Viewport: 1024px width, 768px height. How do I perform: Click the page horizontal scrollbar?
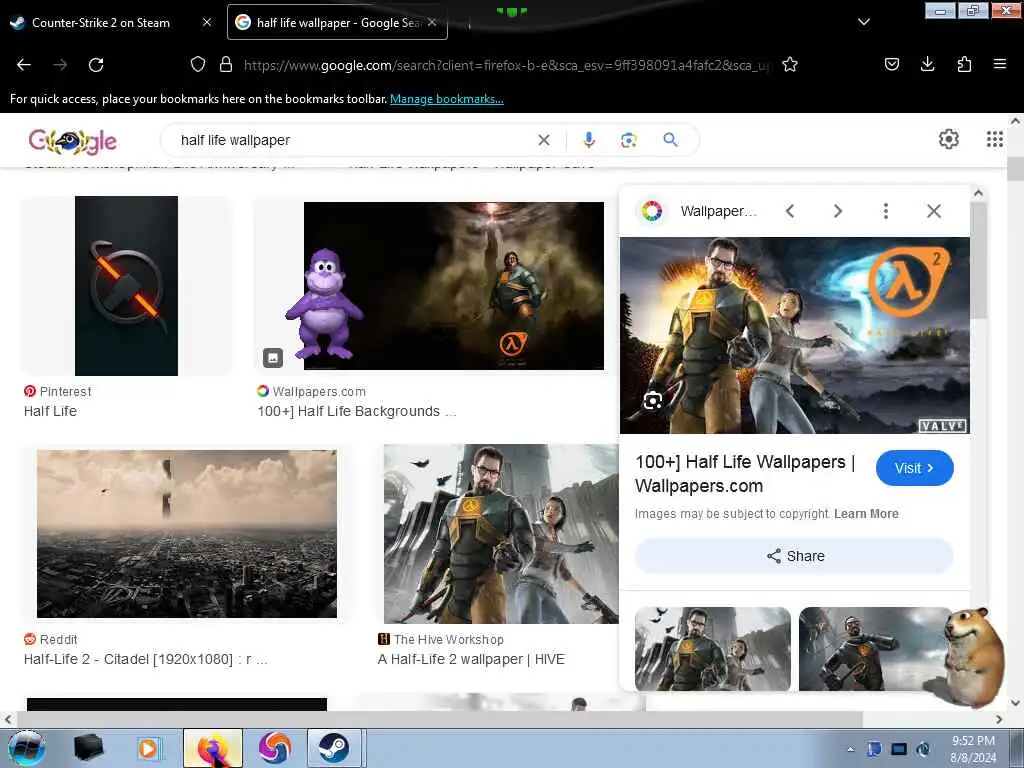pos(438,719)
